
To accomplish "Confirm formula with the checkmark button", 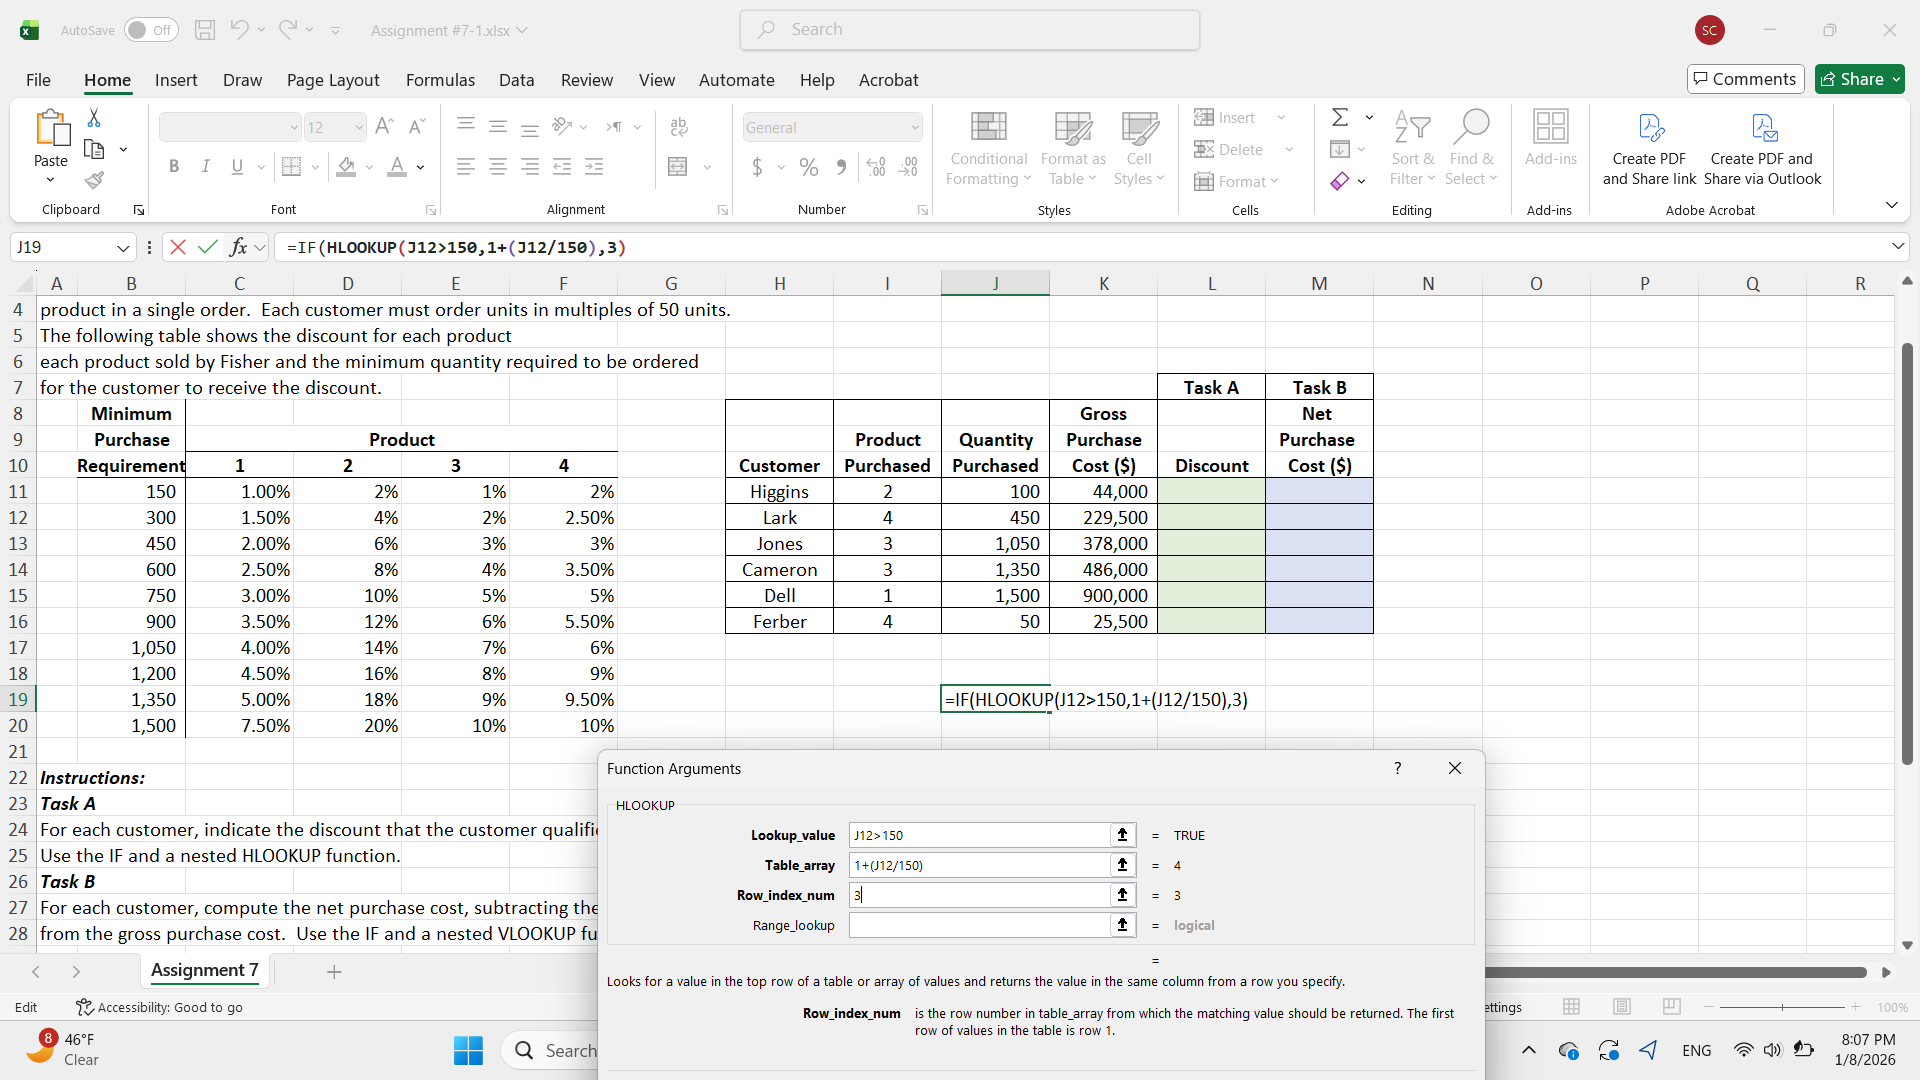I will pyautogui.click(x=207, y=247).
